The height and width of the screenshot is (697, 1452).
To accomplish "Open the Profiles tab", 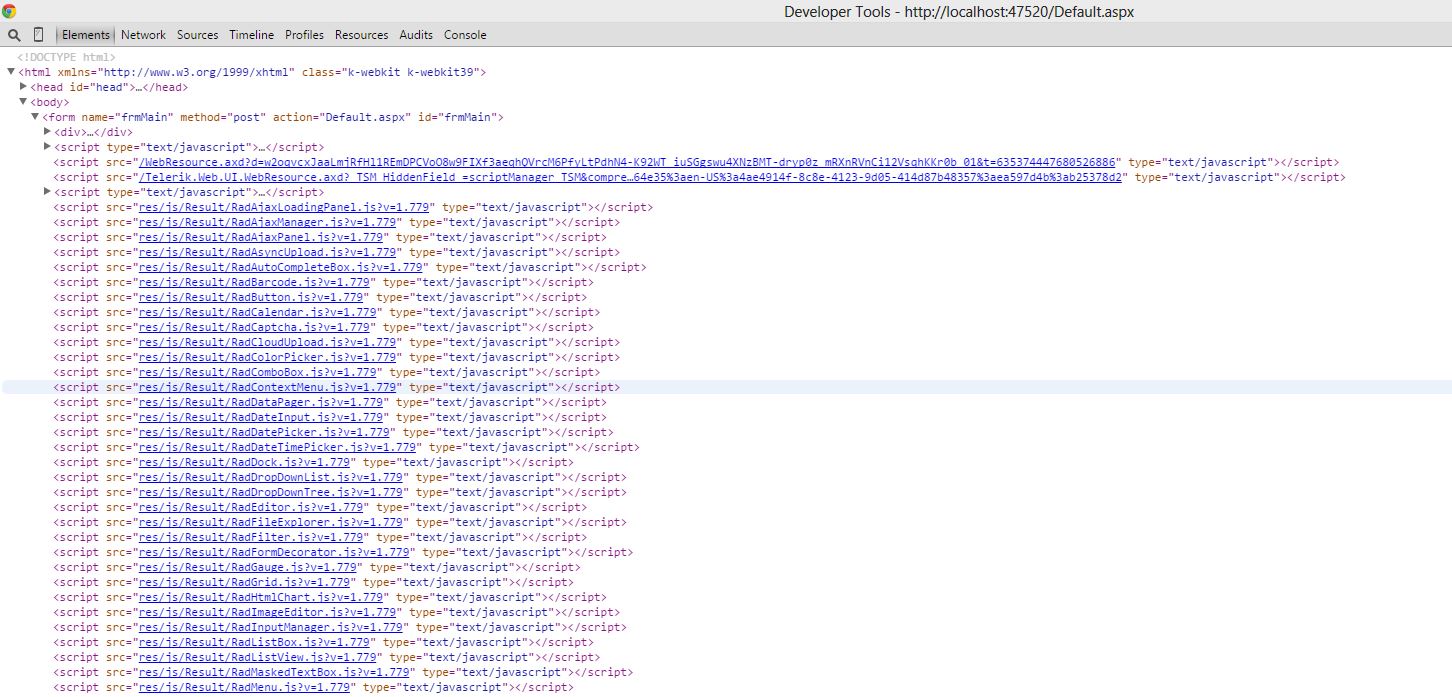I will click(x=304, y=35).
